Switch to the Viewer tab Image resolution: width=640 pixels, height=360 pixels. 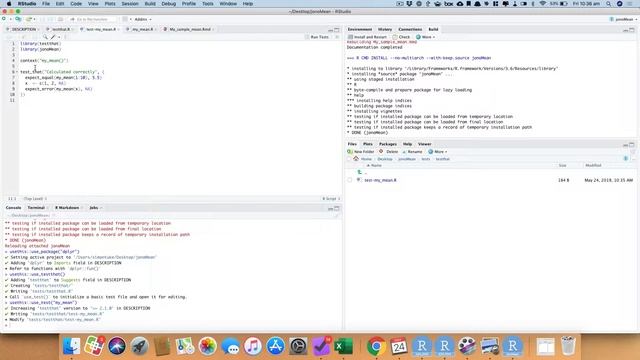(424, 144)
